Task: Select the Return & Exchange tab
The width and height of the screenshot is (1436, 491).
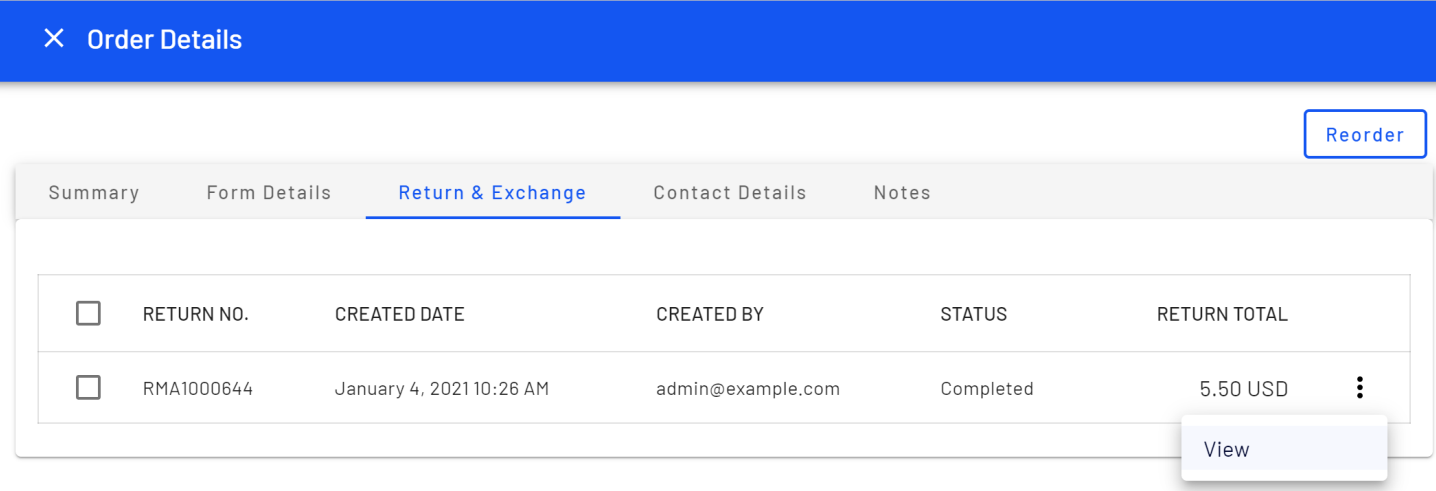Action: pos(492,193)
